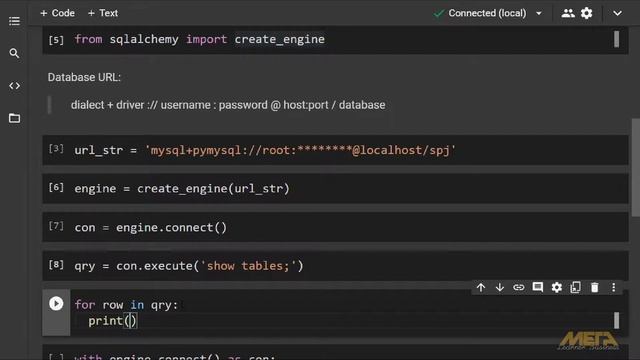Viewport: 640px width, 360px height.
Task: Copy link to cell icon
Action: point(518,287)
